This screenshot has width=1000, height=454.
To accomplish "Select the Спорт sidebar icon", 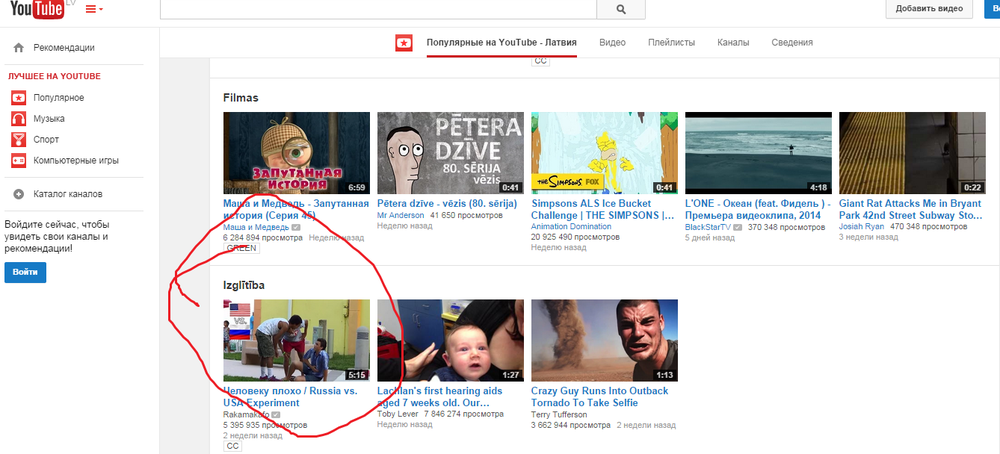I will pyautogui.click(x=18, y=140).
